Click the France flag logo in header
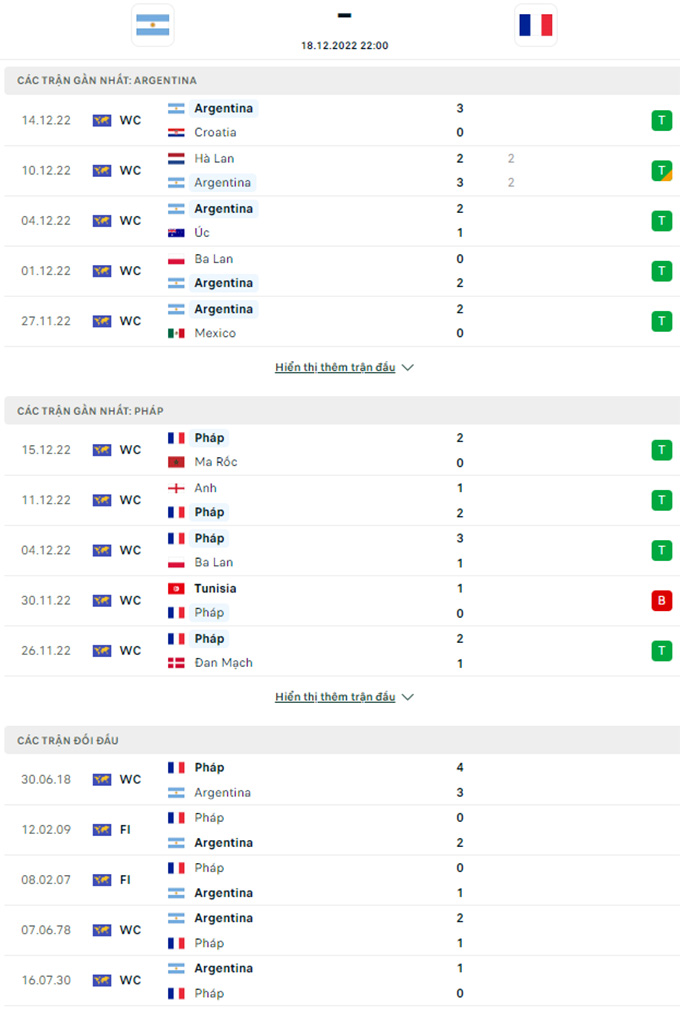680x1016 pixels. click(535, 25)
